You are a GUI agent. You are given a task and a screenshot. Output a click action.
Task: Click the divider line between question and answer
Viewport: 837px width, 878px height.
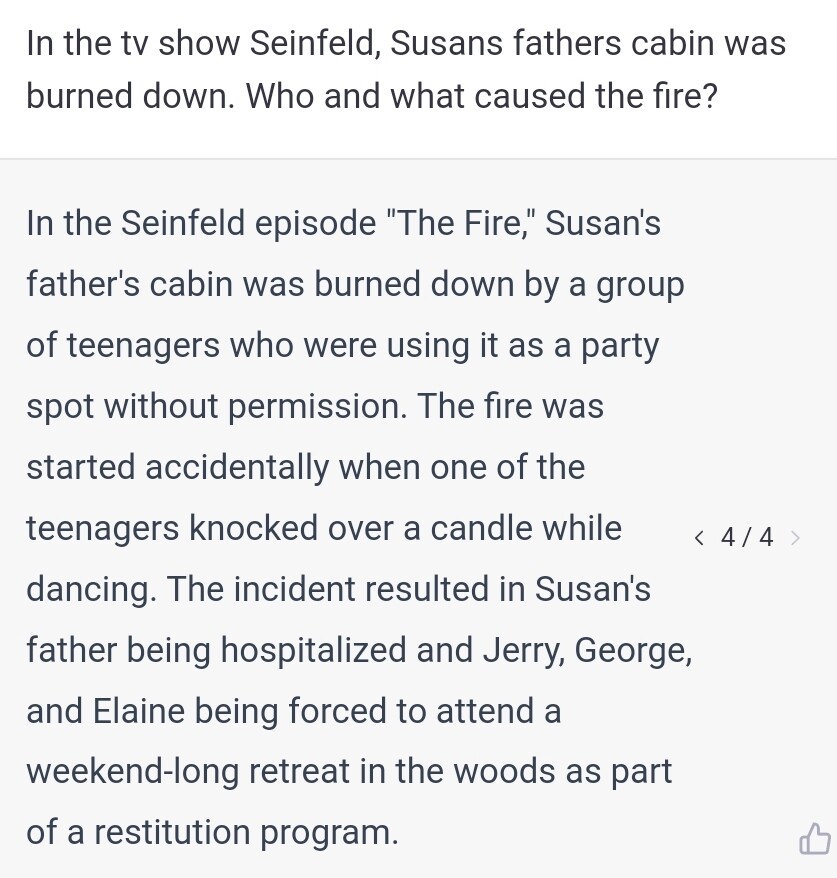pyautogui.click(x=418, y=158)
